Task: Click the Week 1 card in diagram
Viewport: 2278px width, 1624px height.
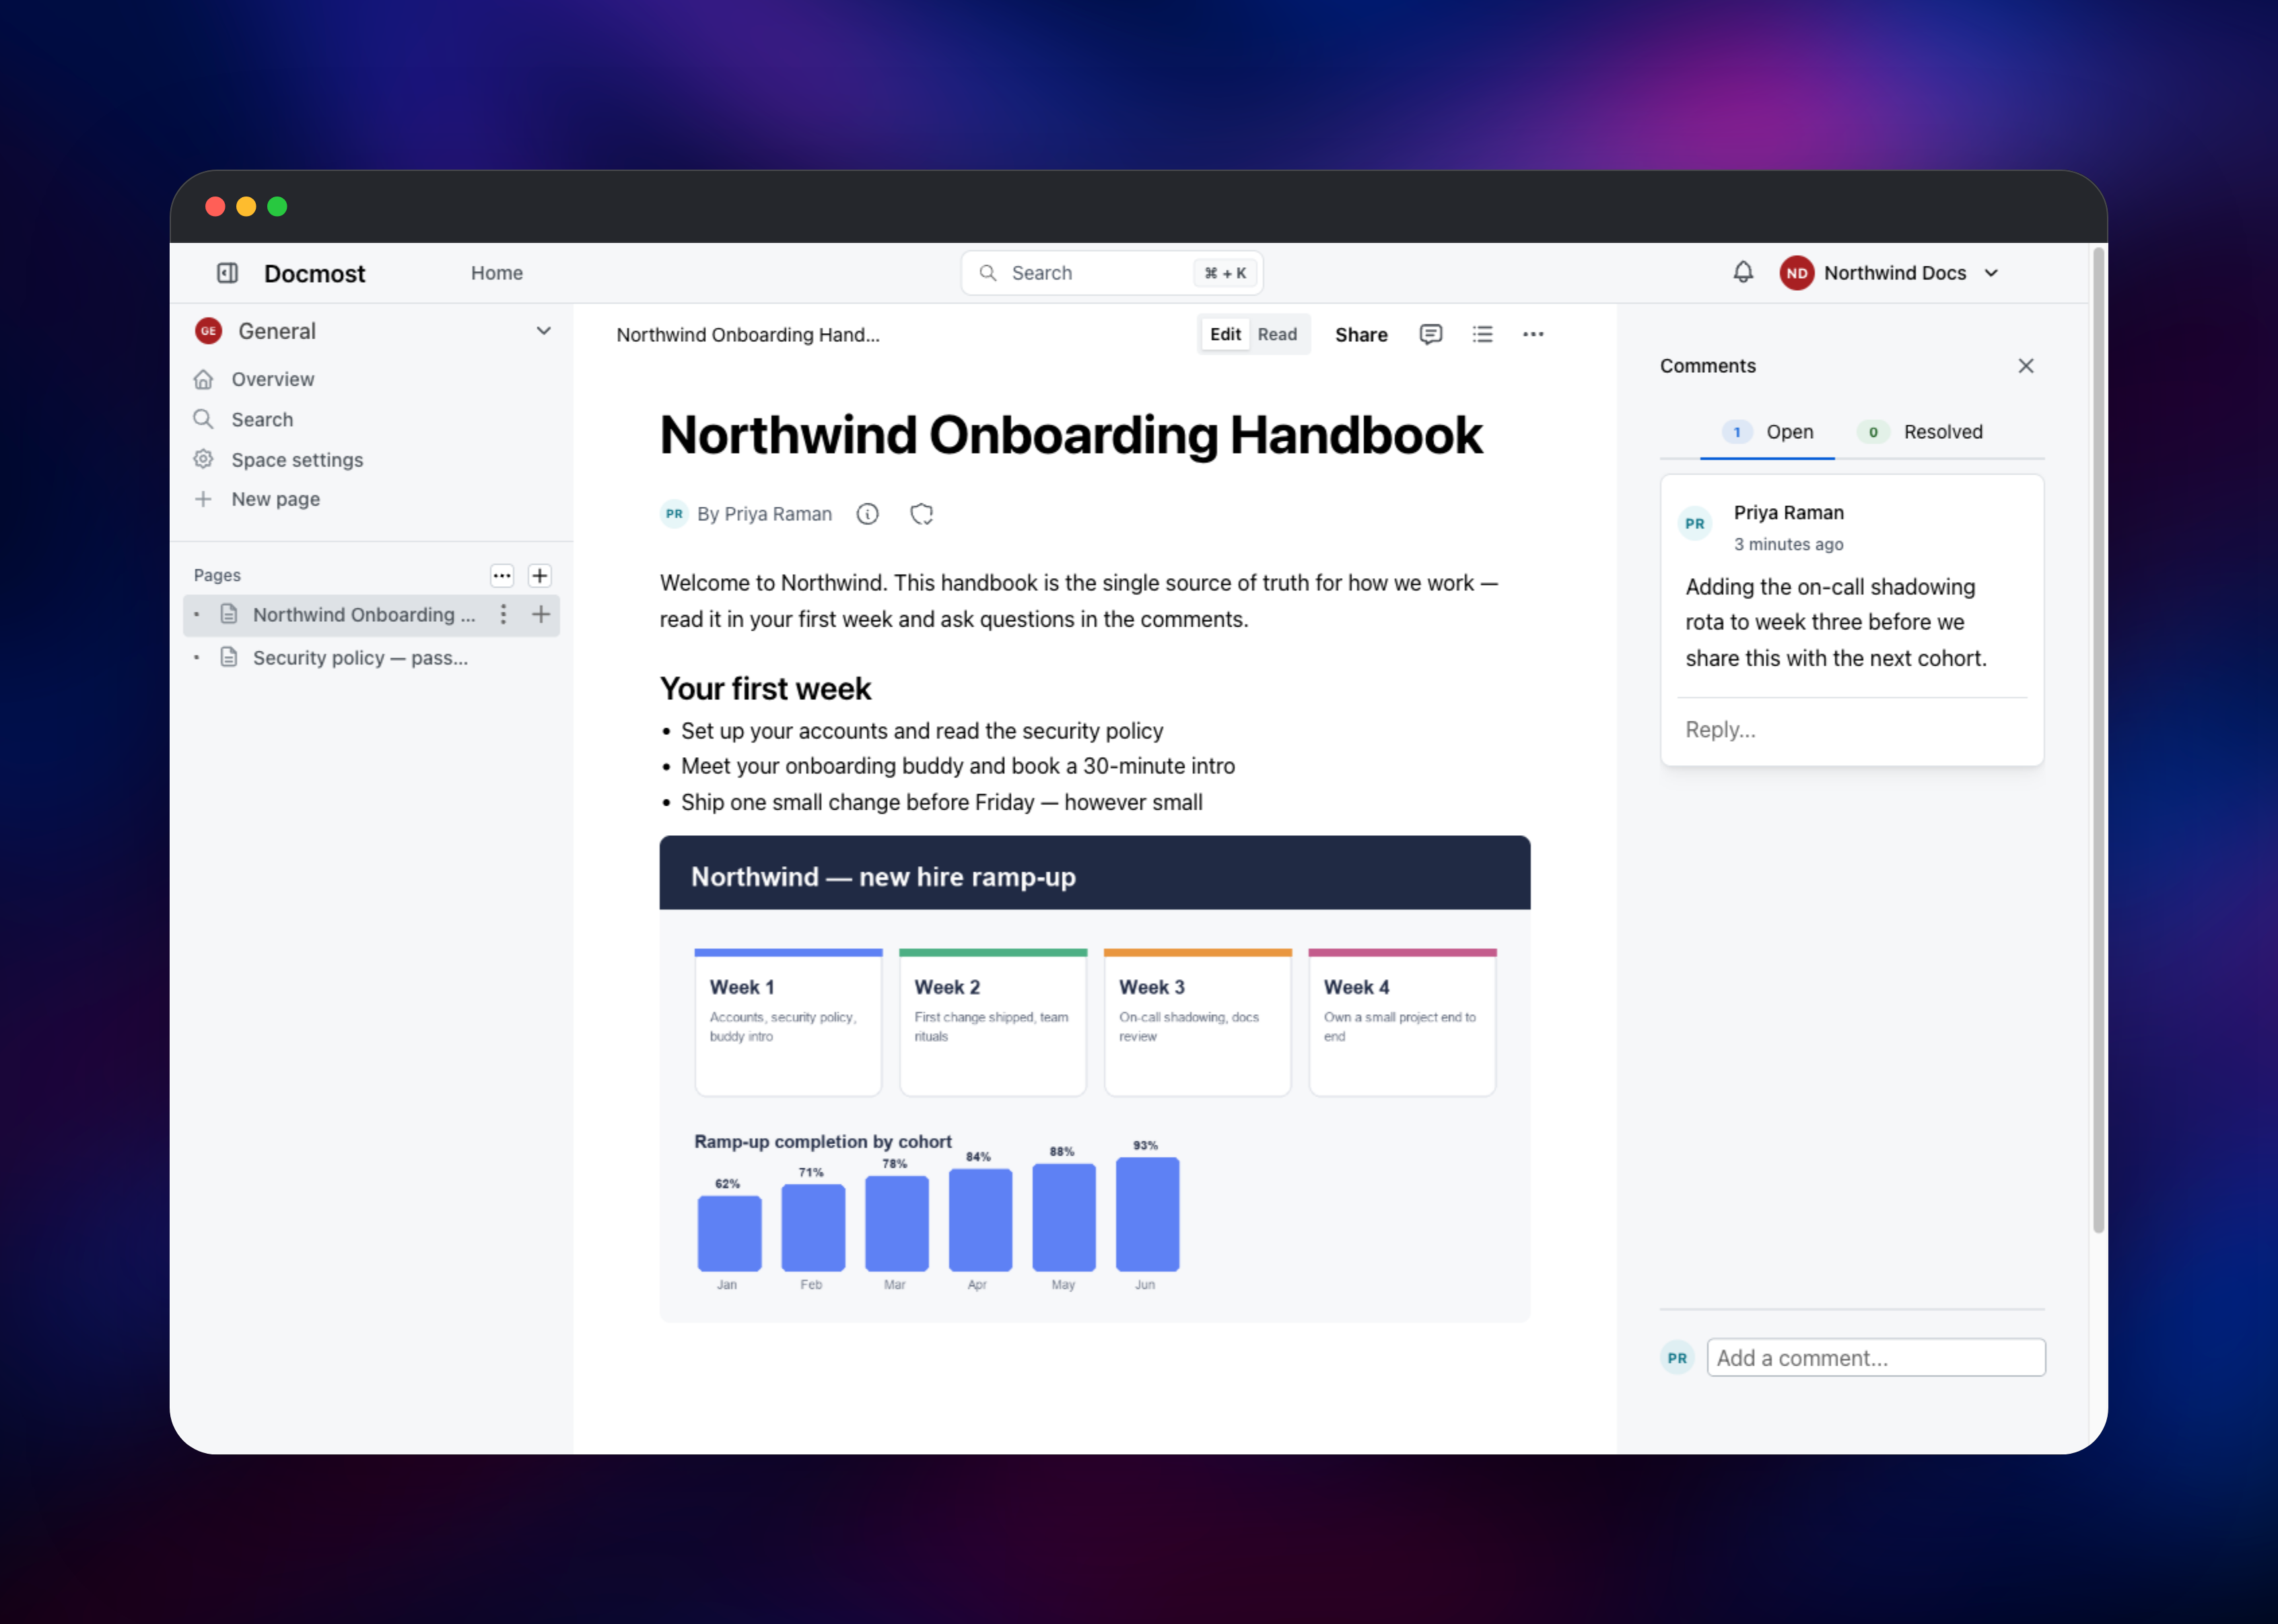Action: tap(788, 1022)
